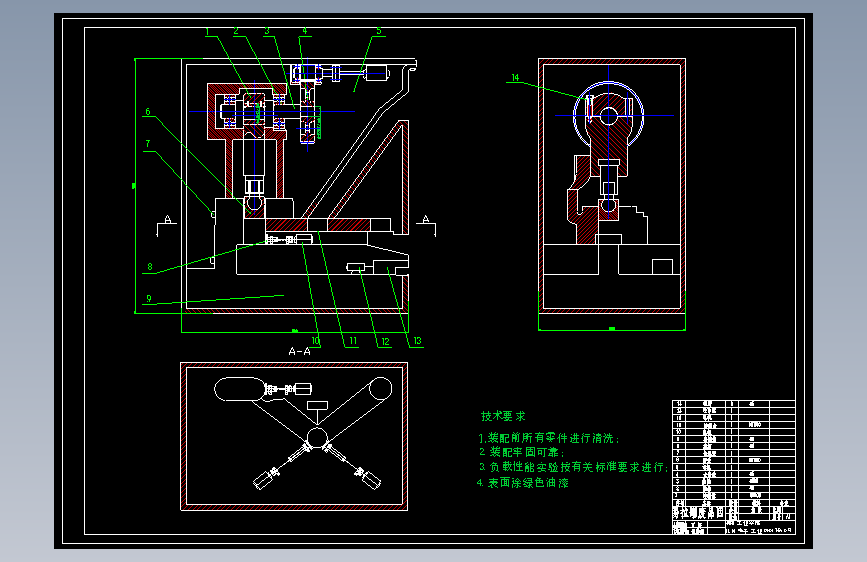Image resolution: width=867 pixels, height=562 pixels.
Task: Select requirement line 3 负载性能实验
Action: tap(573, 467)
